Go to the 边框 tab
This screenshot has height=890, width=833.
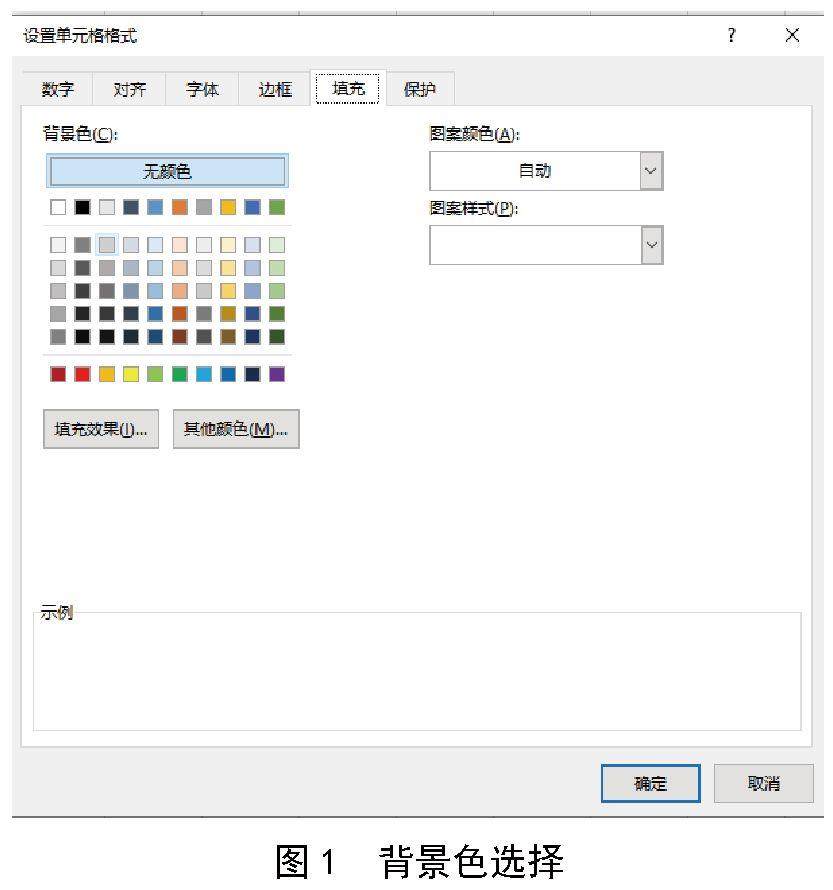coord(275,90)
